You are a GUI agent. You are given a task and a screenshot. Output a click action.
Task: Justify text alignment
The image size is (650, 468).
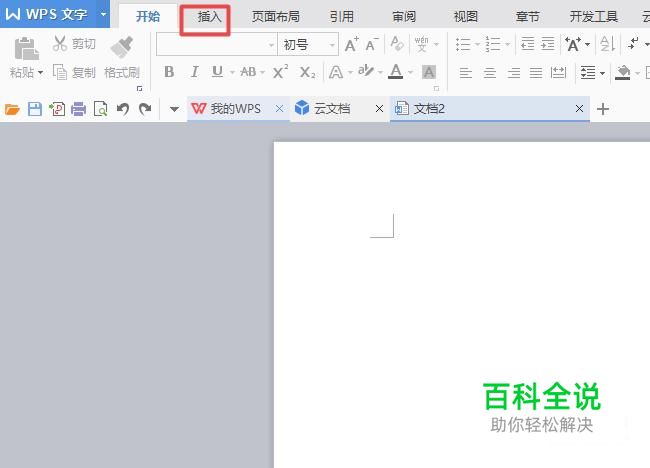[x=536, y=73]
